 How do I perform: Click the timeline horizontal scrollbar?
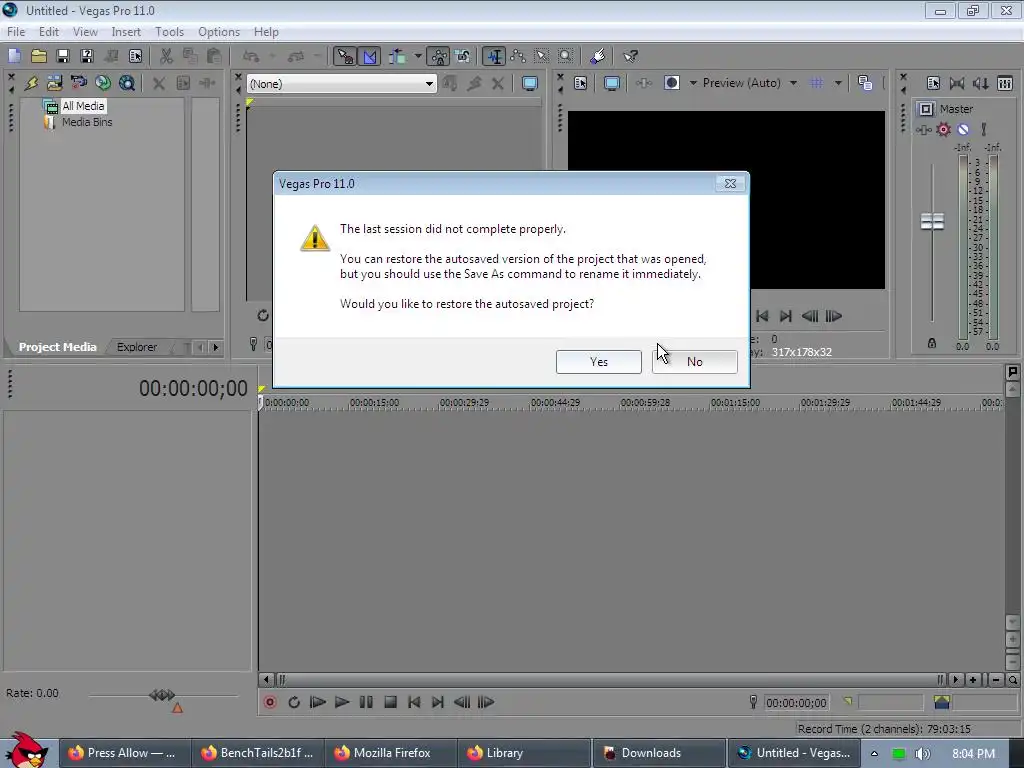coord(609,680)
